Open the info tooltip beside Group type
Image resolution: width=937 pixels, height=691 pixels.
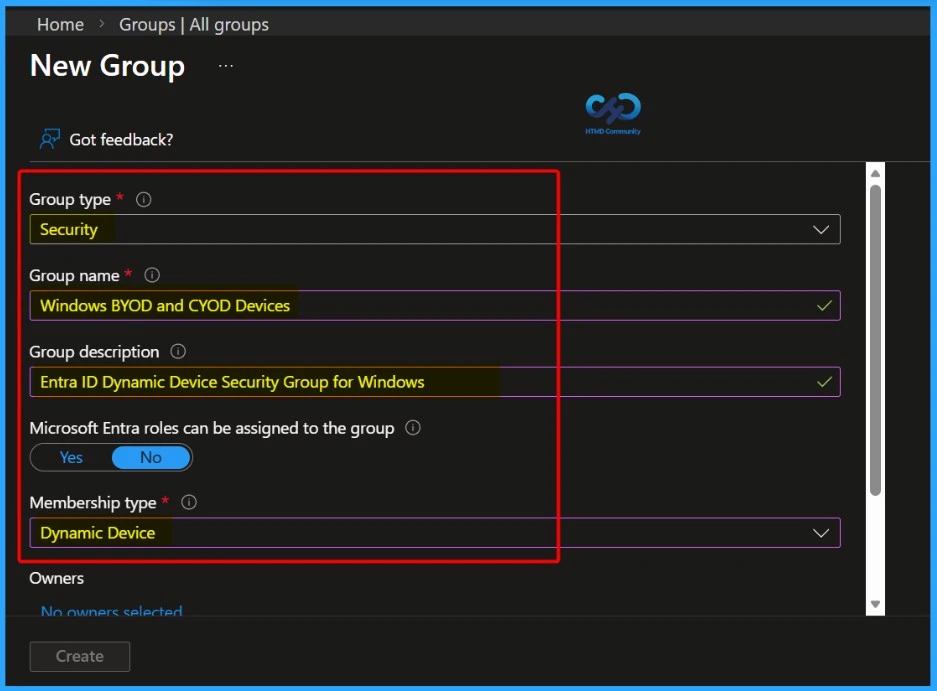click(x=143, y=199)
